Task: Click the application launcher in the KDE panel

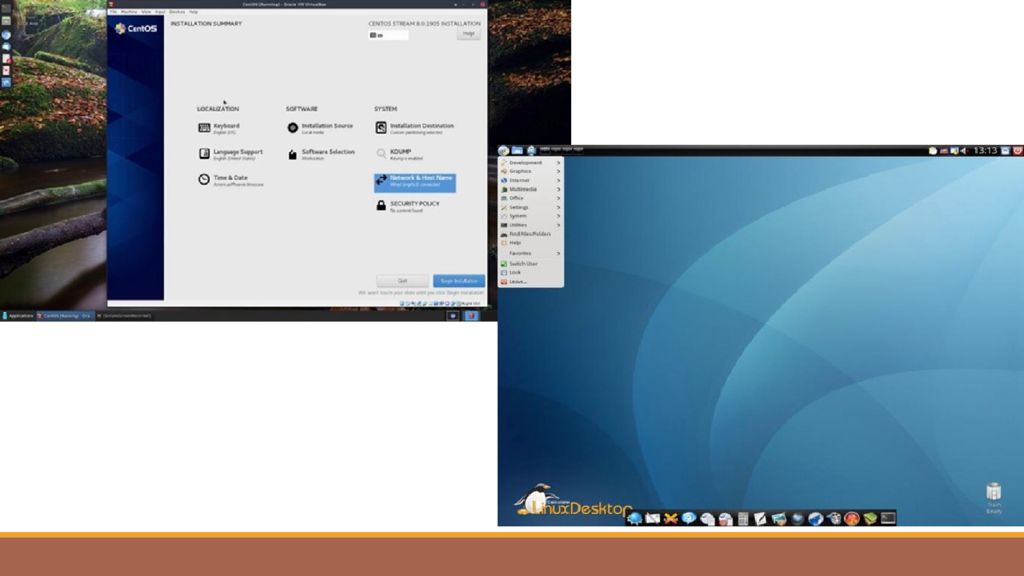Action: click(x=504, y=151)
